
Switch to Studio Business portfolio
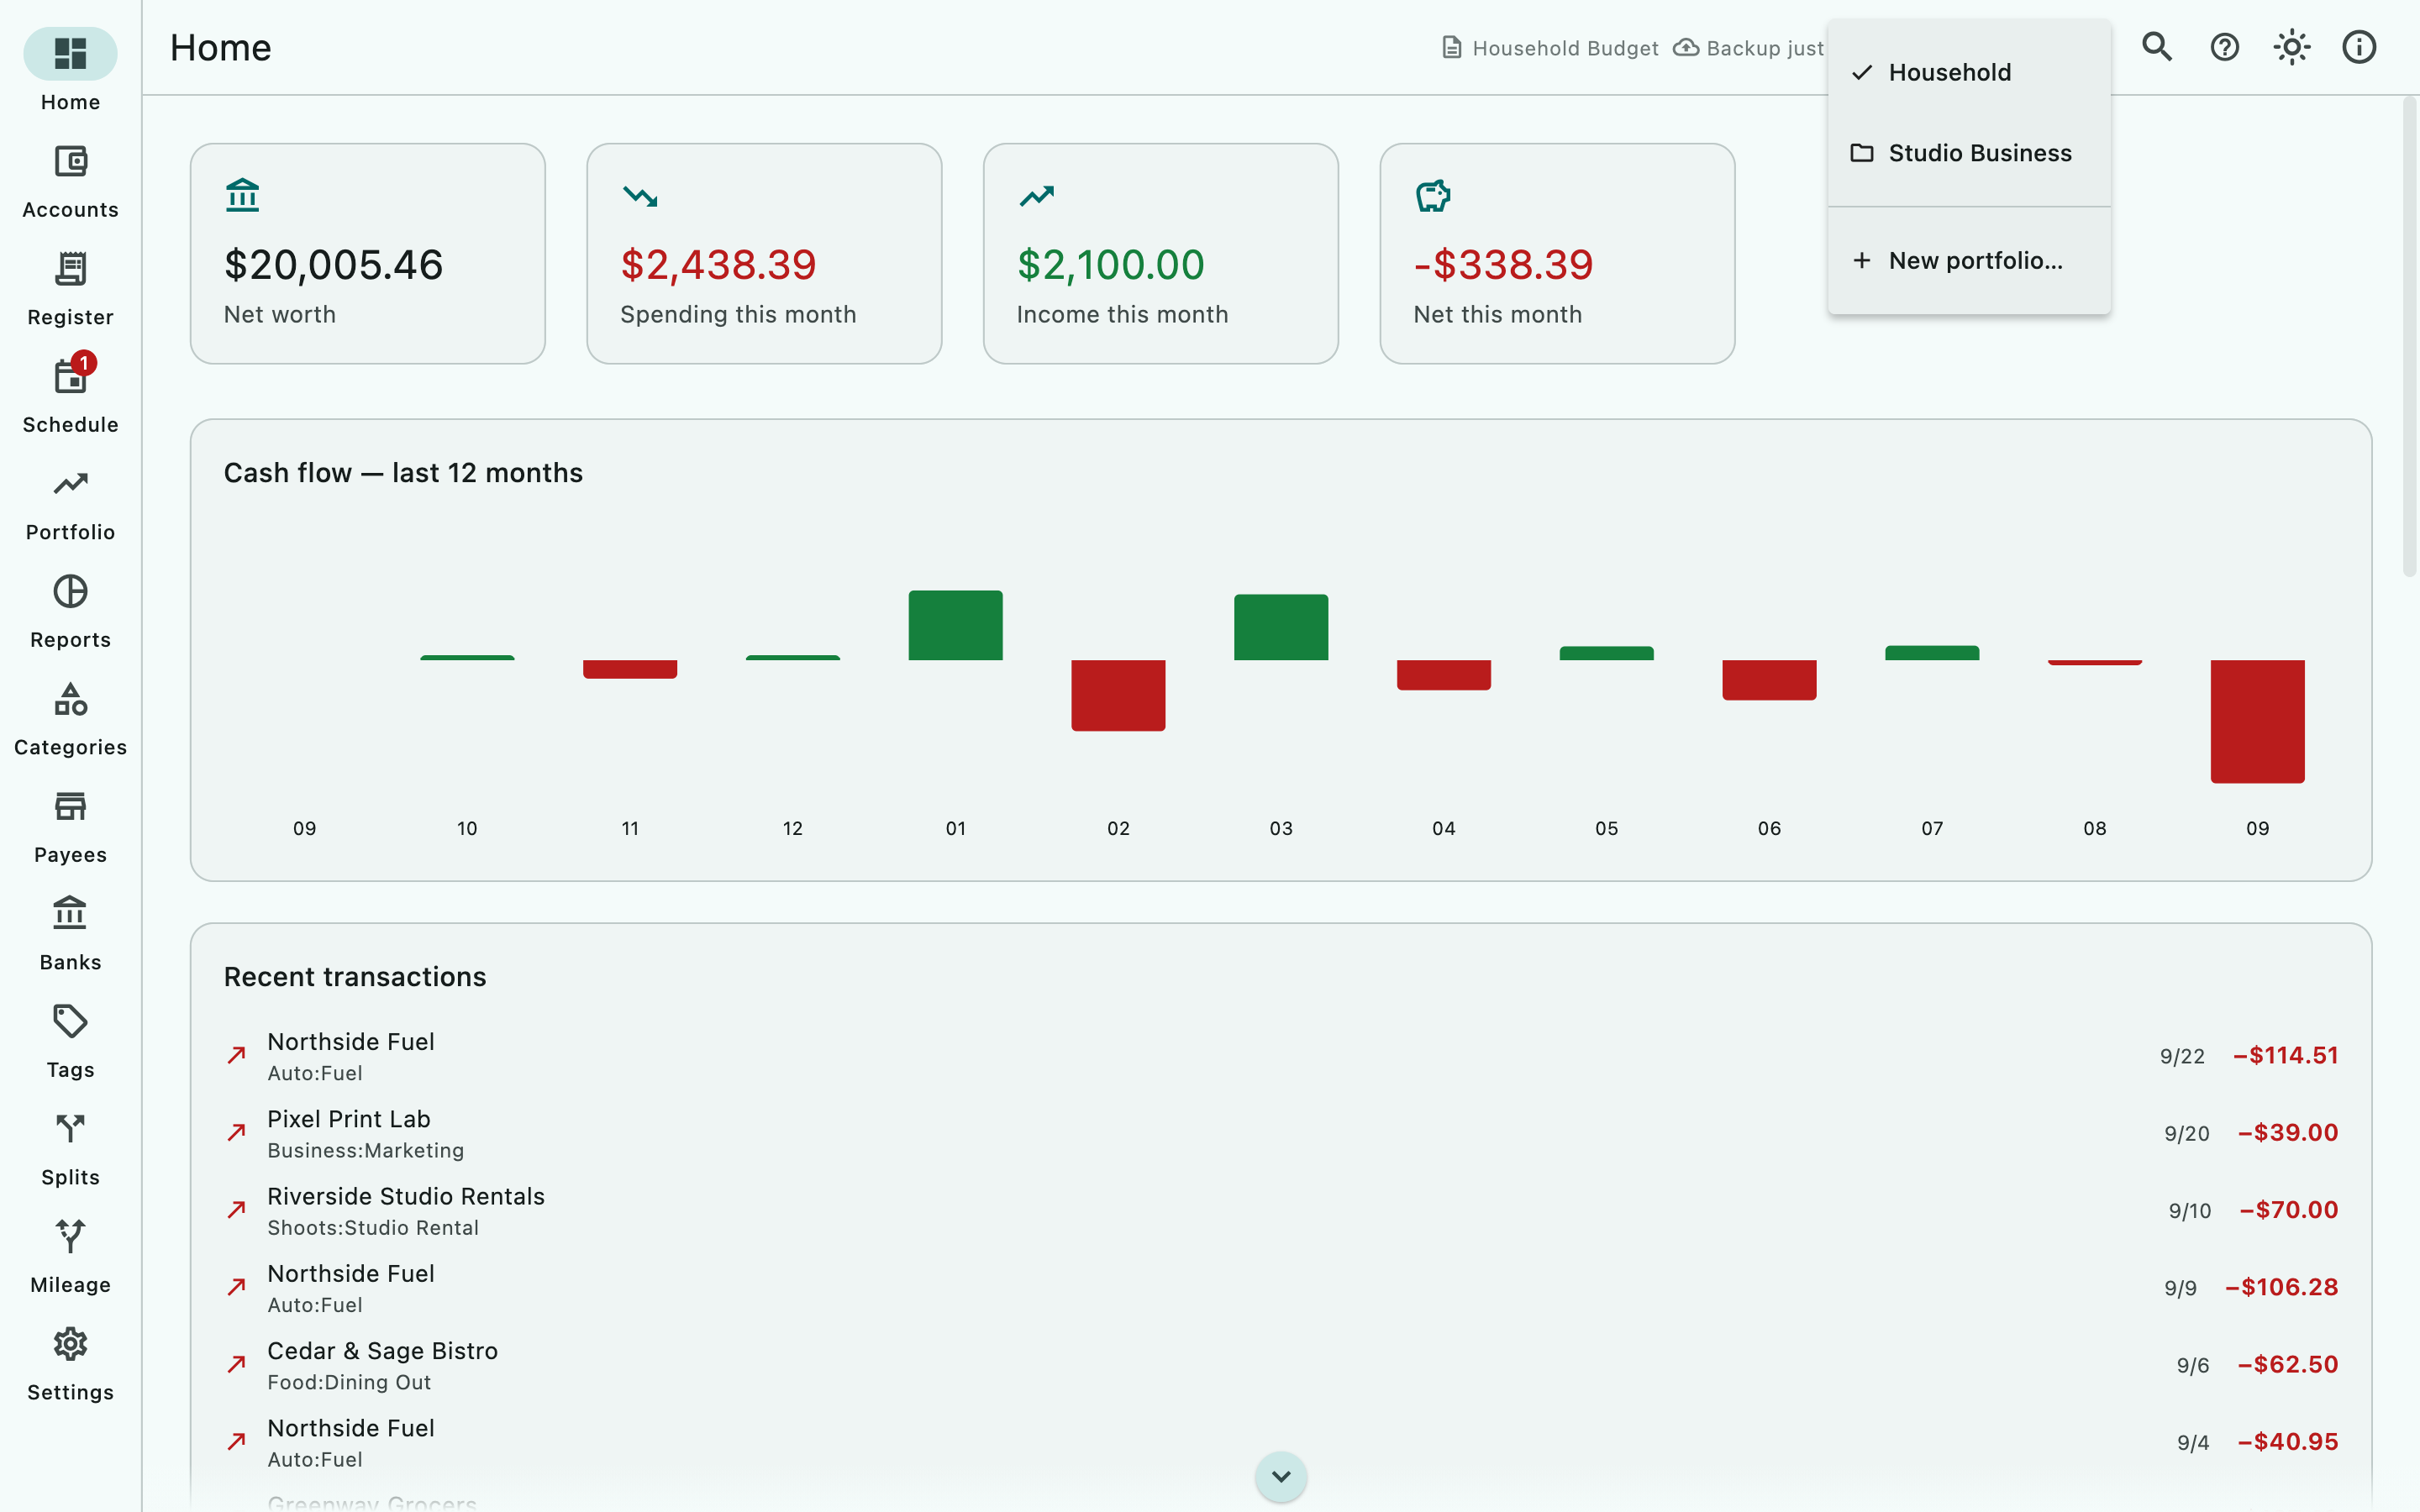pos(1969,153)
